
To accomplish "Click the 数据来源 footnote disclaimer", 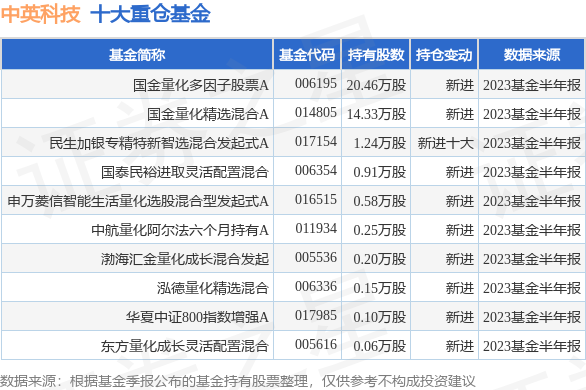I will (238, 381).
